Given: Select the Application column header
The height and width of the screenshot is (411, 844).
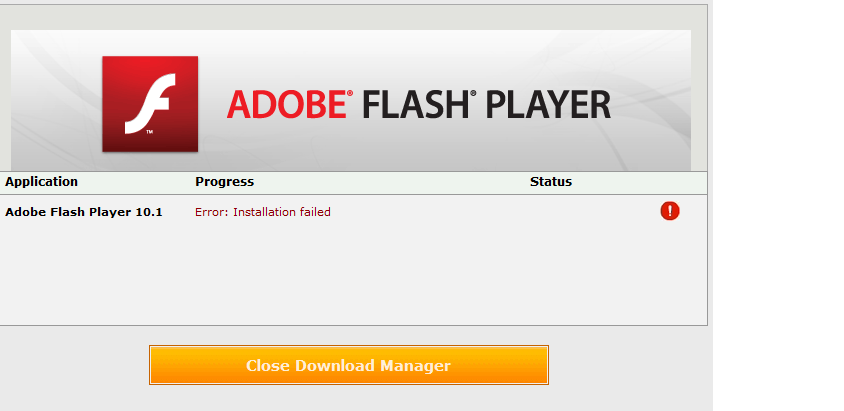Looking at the screenshot, I should pos(41,182).
